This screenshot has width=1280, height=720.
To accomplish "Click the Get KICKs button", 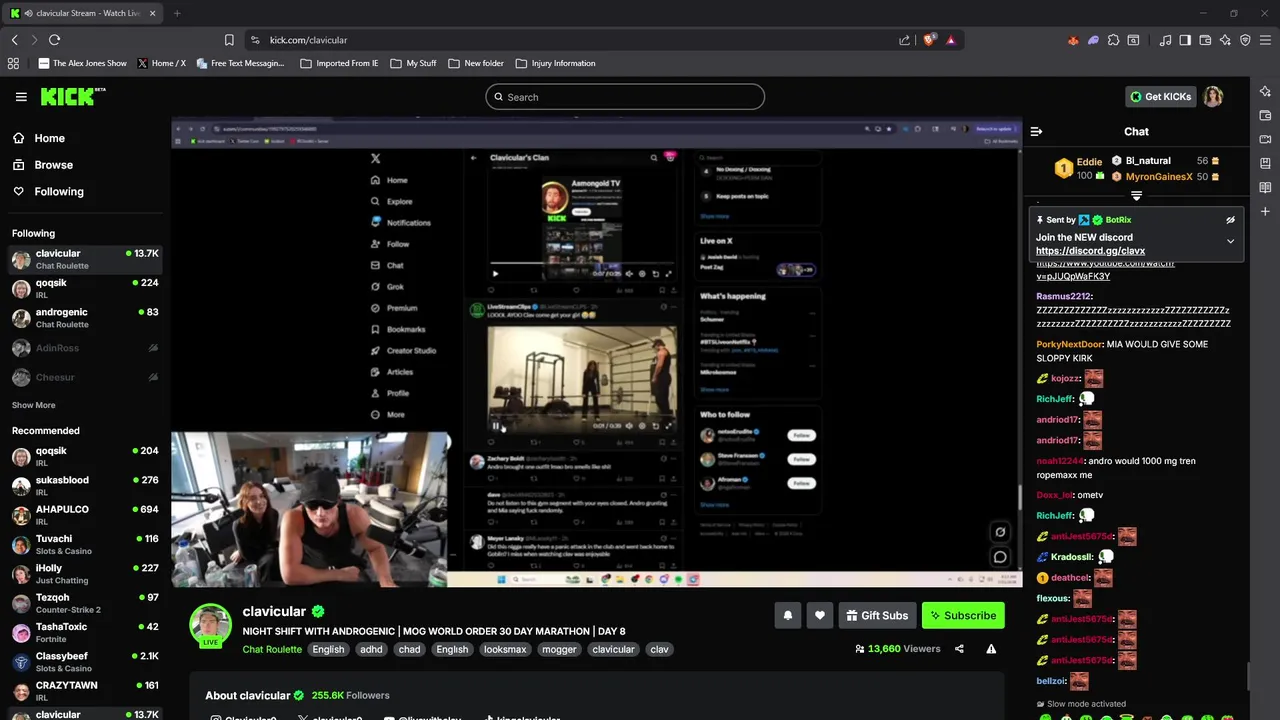I will (x=1160, y=97).
